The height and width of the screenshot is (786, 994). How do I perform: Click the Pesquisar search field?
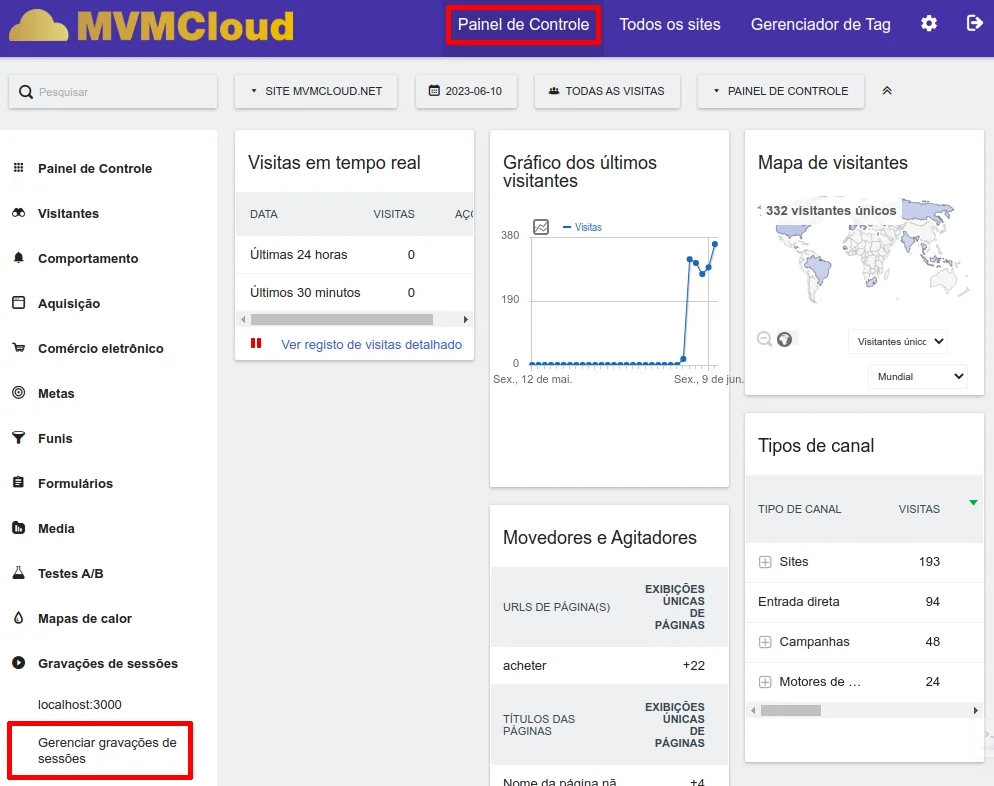pyautogui.click(x=113, y=92)
